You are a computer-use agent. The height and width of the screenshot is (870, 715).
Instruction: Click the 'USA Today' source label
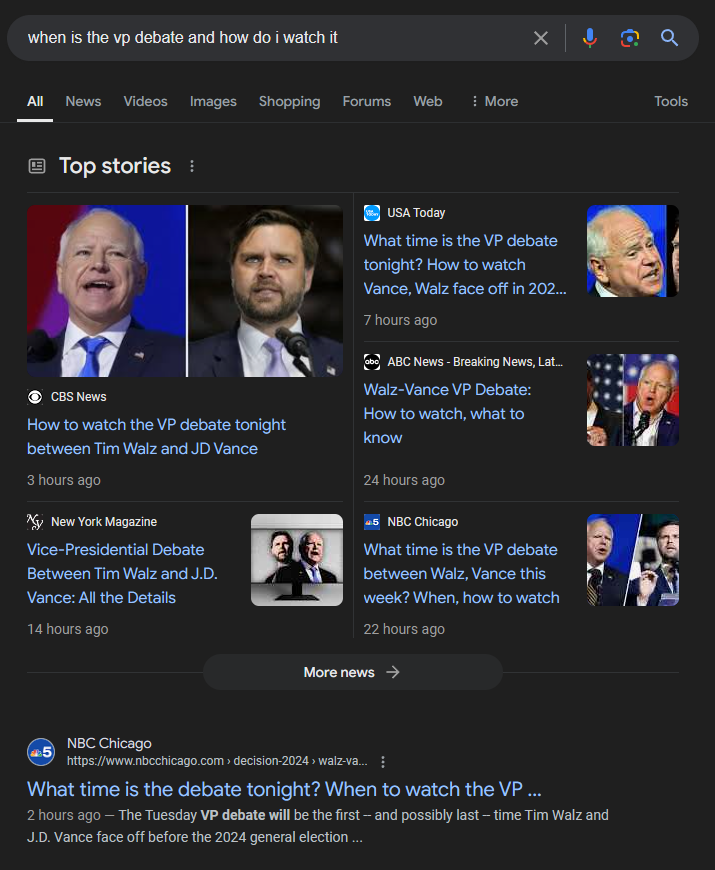point(416,213)
